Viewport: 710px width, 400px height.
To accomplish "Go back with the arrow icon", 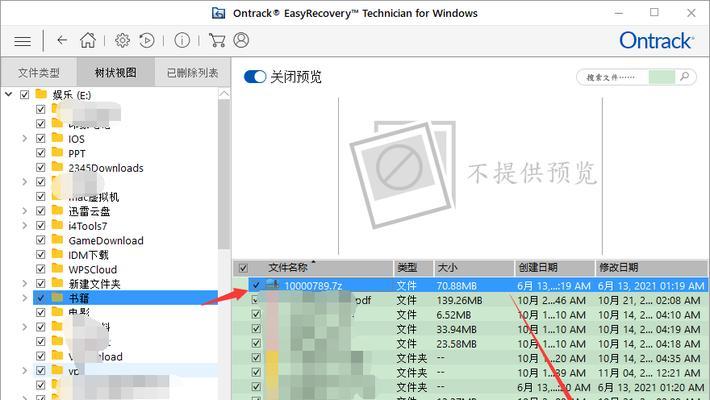I will [62, 40].
